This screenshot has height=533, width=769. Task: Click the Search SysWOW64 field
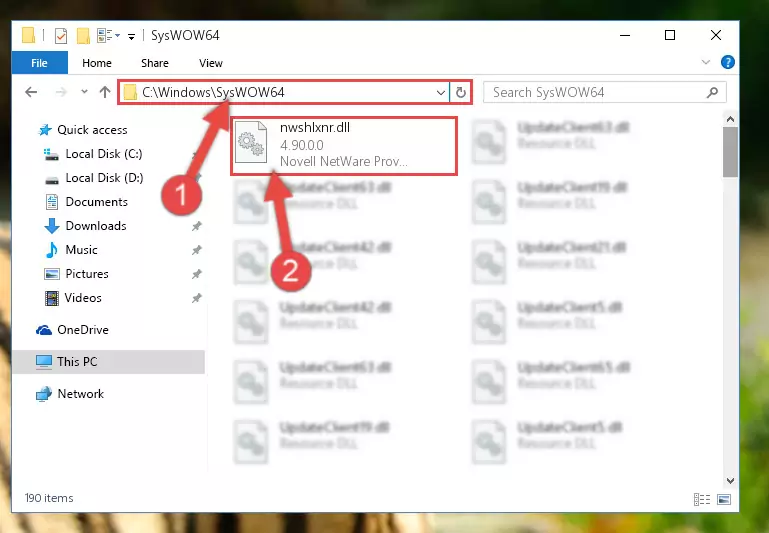point(604,92)
